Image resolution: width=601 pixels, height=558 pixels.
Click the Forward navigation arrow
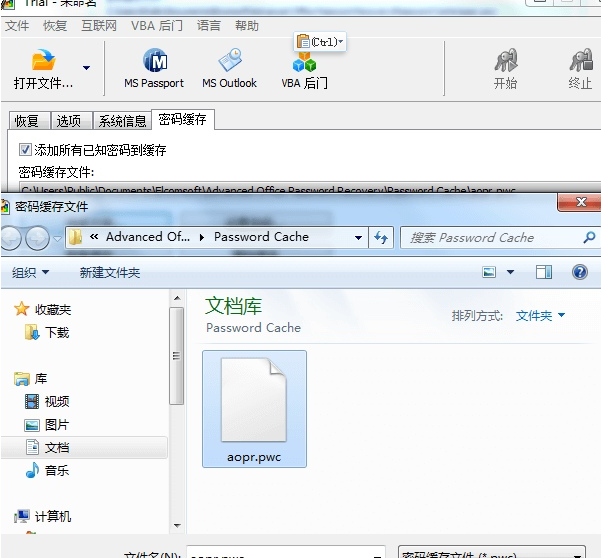coord(37,238)
